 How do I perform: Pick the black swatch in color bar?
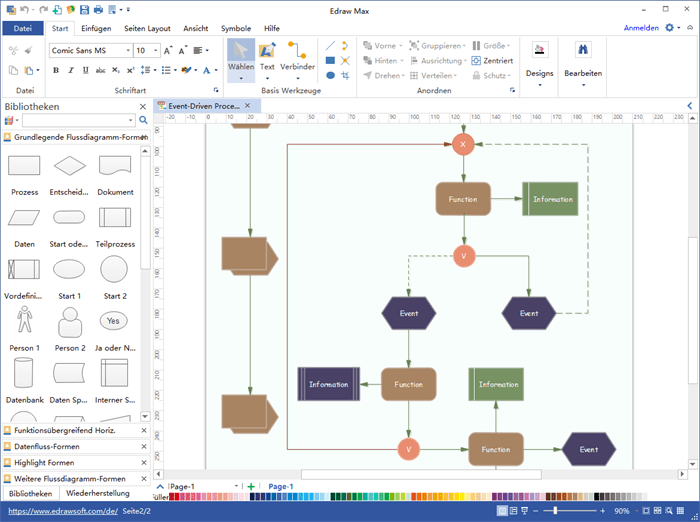(x=596, y=496)
